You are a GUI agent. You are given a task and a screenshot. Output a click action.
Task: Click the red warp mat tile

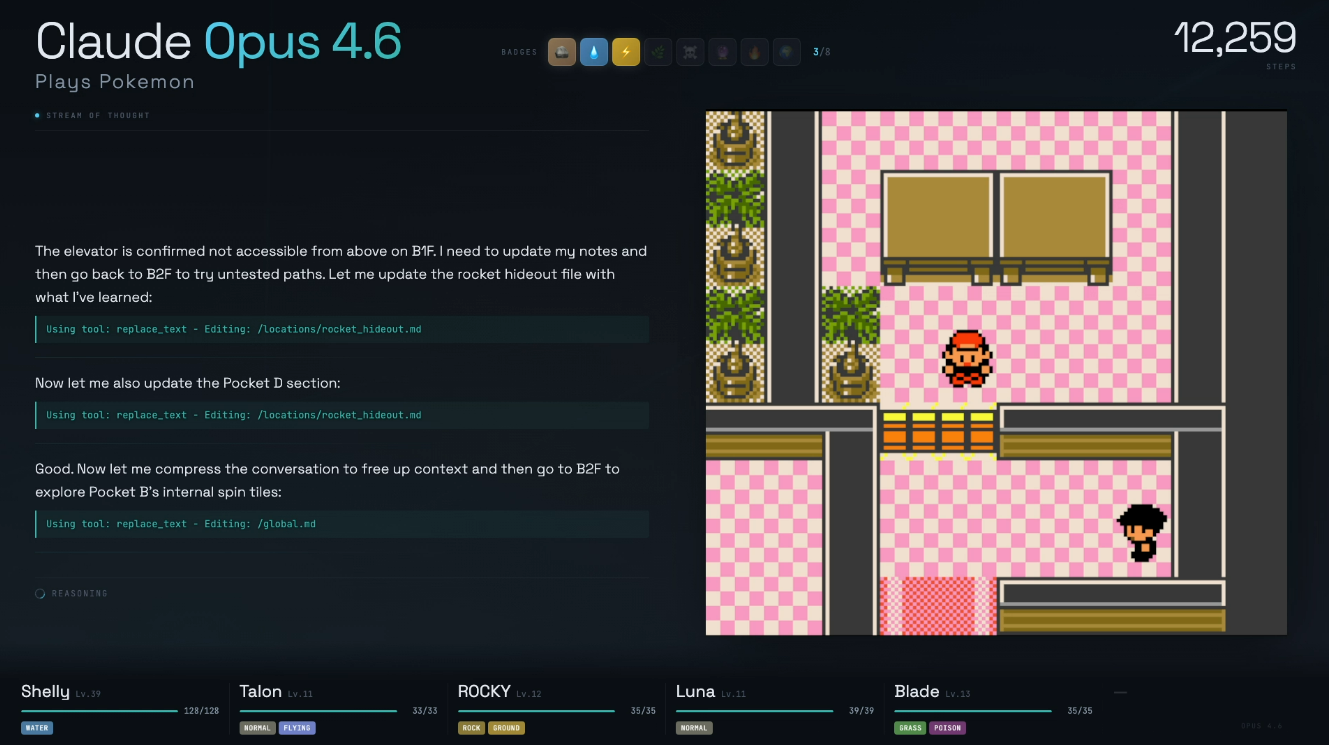coord(938,605)
